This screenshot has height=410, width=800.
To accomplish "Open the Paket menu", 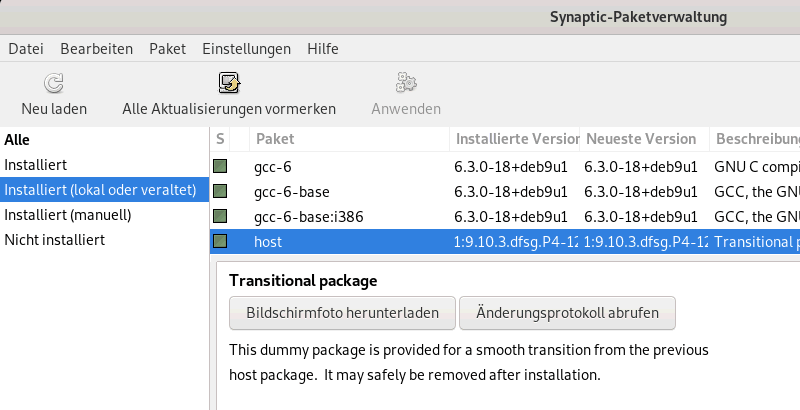I will 167,48.
